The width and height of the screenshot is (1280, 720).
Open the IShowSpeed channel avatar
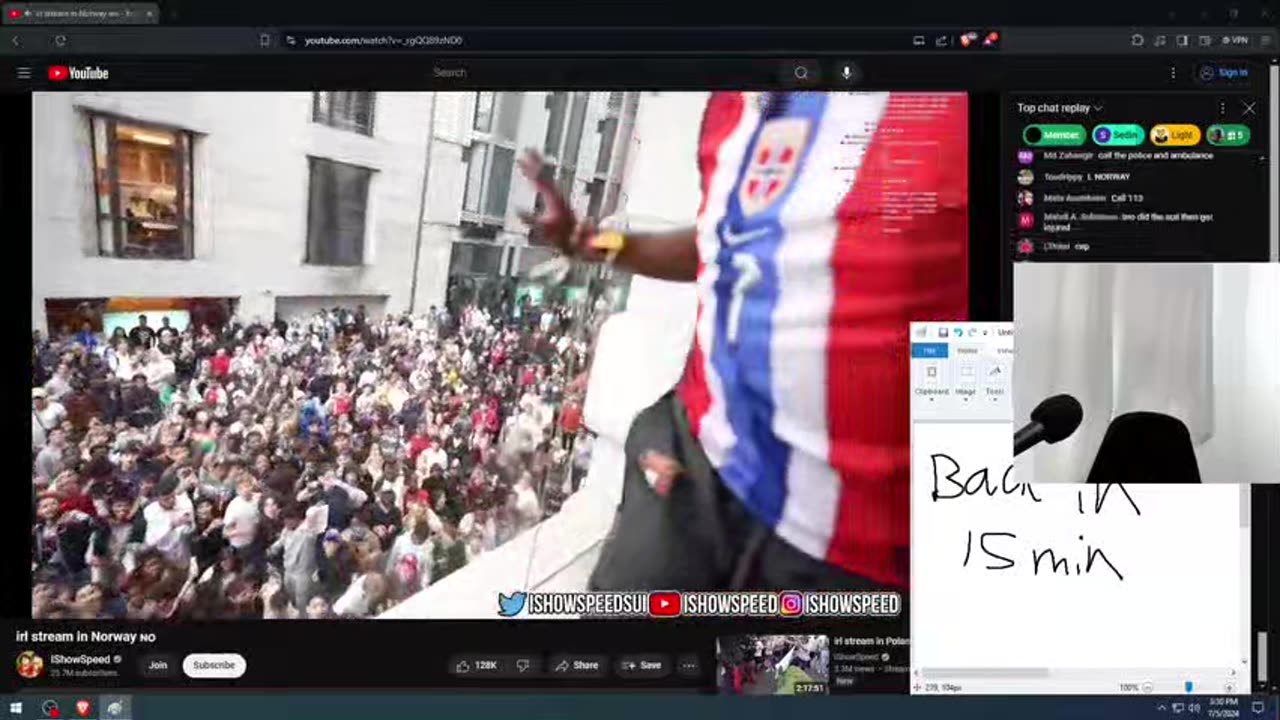29,665
